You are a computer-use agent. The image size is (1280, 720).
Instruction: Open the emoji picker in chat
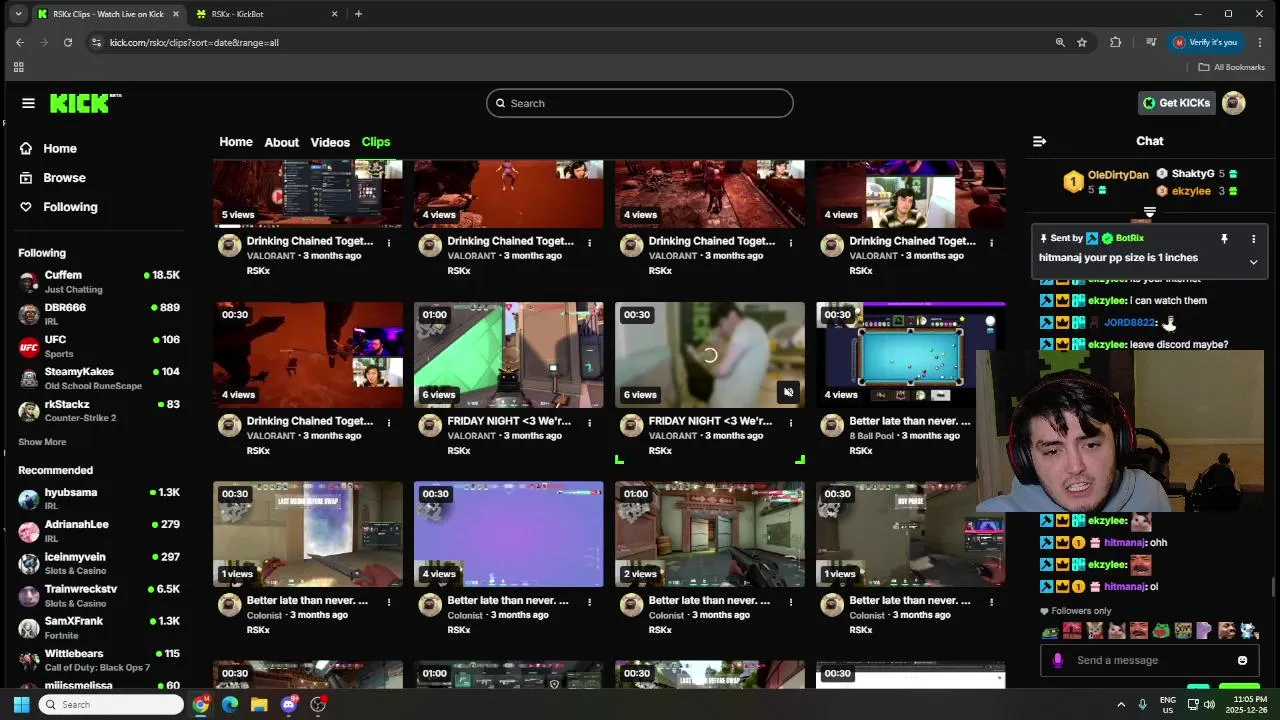(1242, 660)
